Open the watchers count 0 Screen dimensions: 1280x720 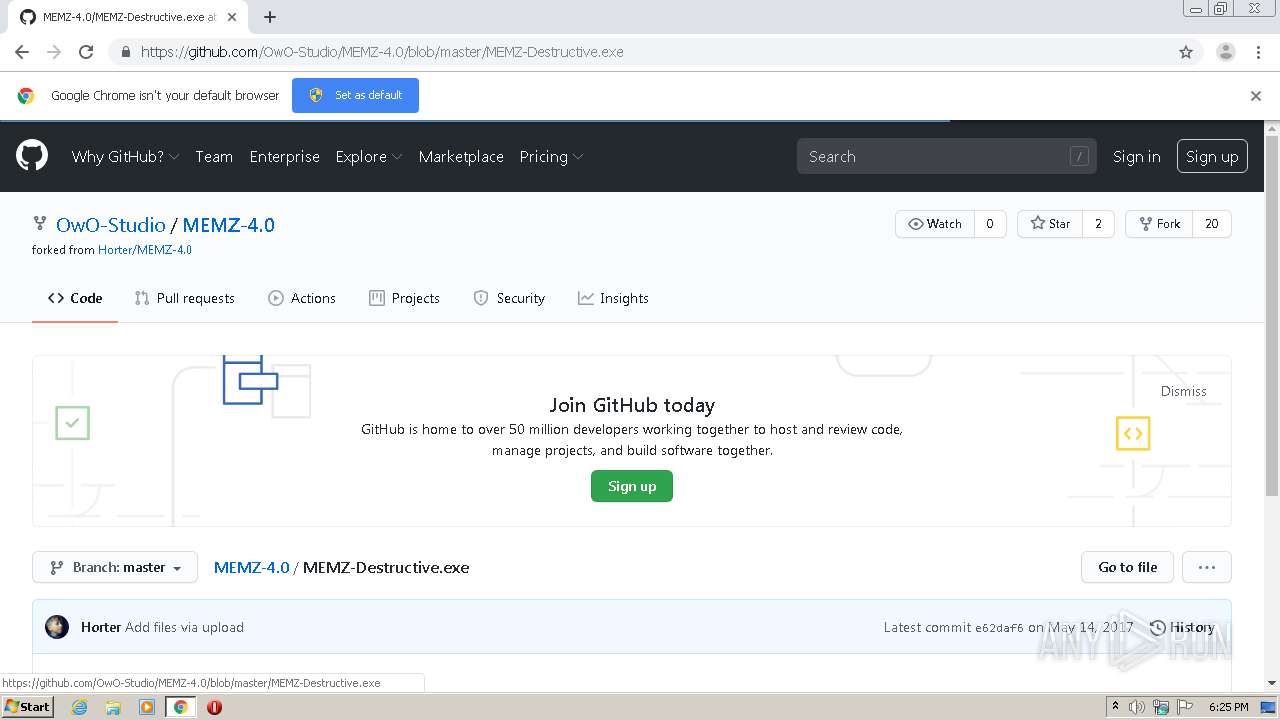tap(990, 224)
